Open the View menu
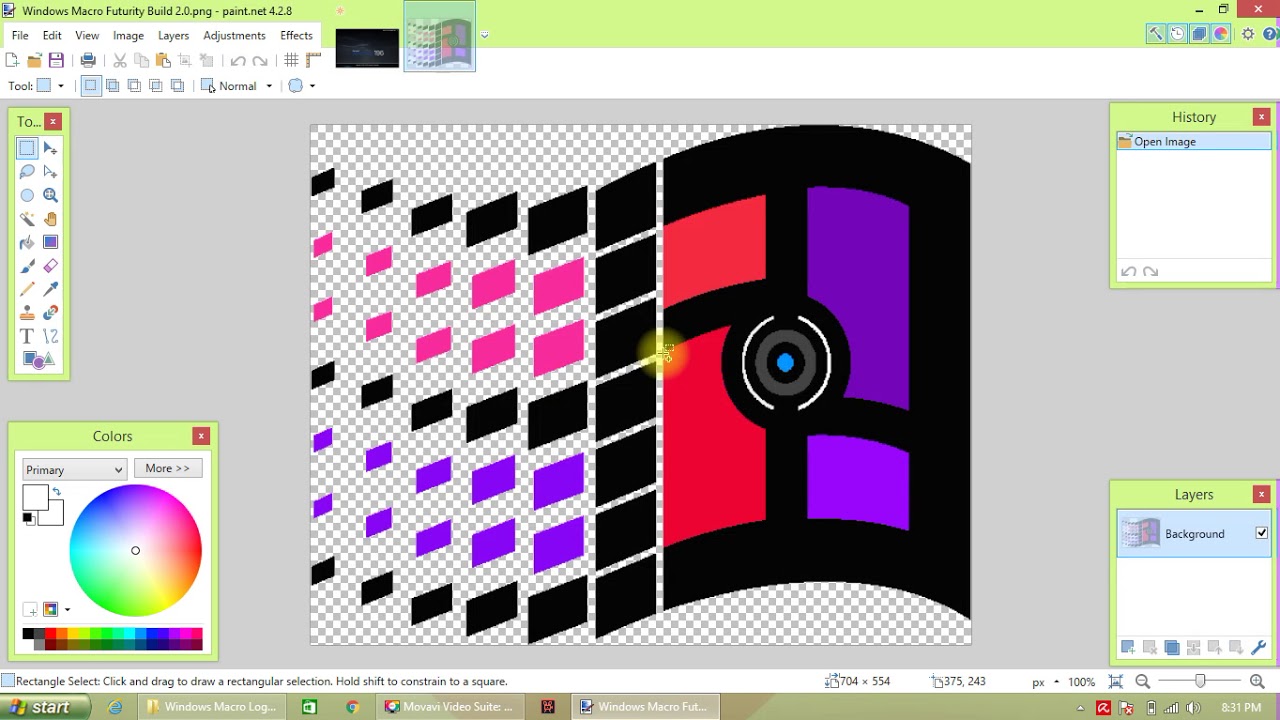This screenshot has width=1280, height=720. point(87,35)
